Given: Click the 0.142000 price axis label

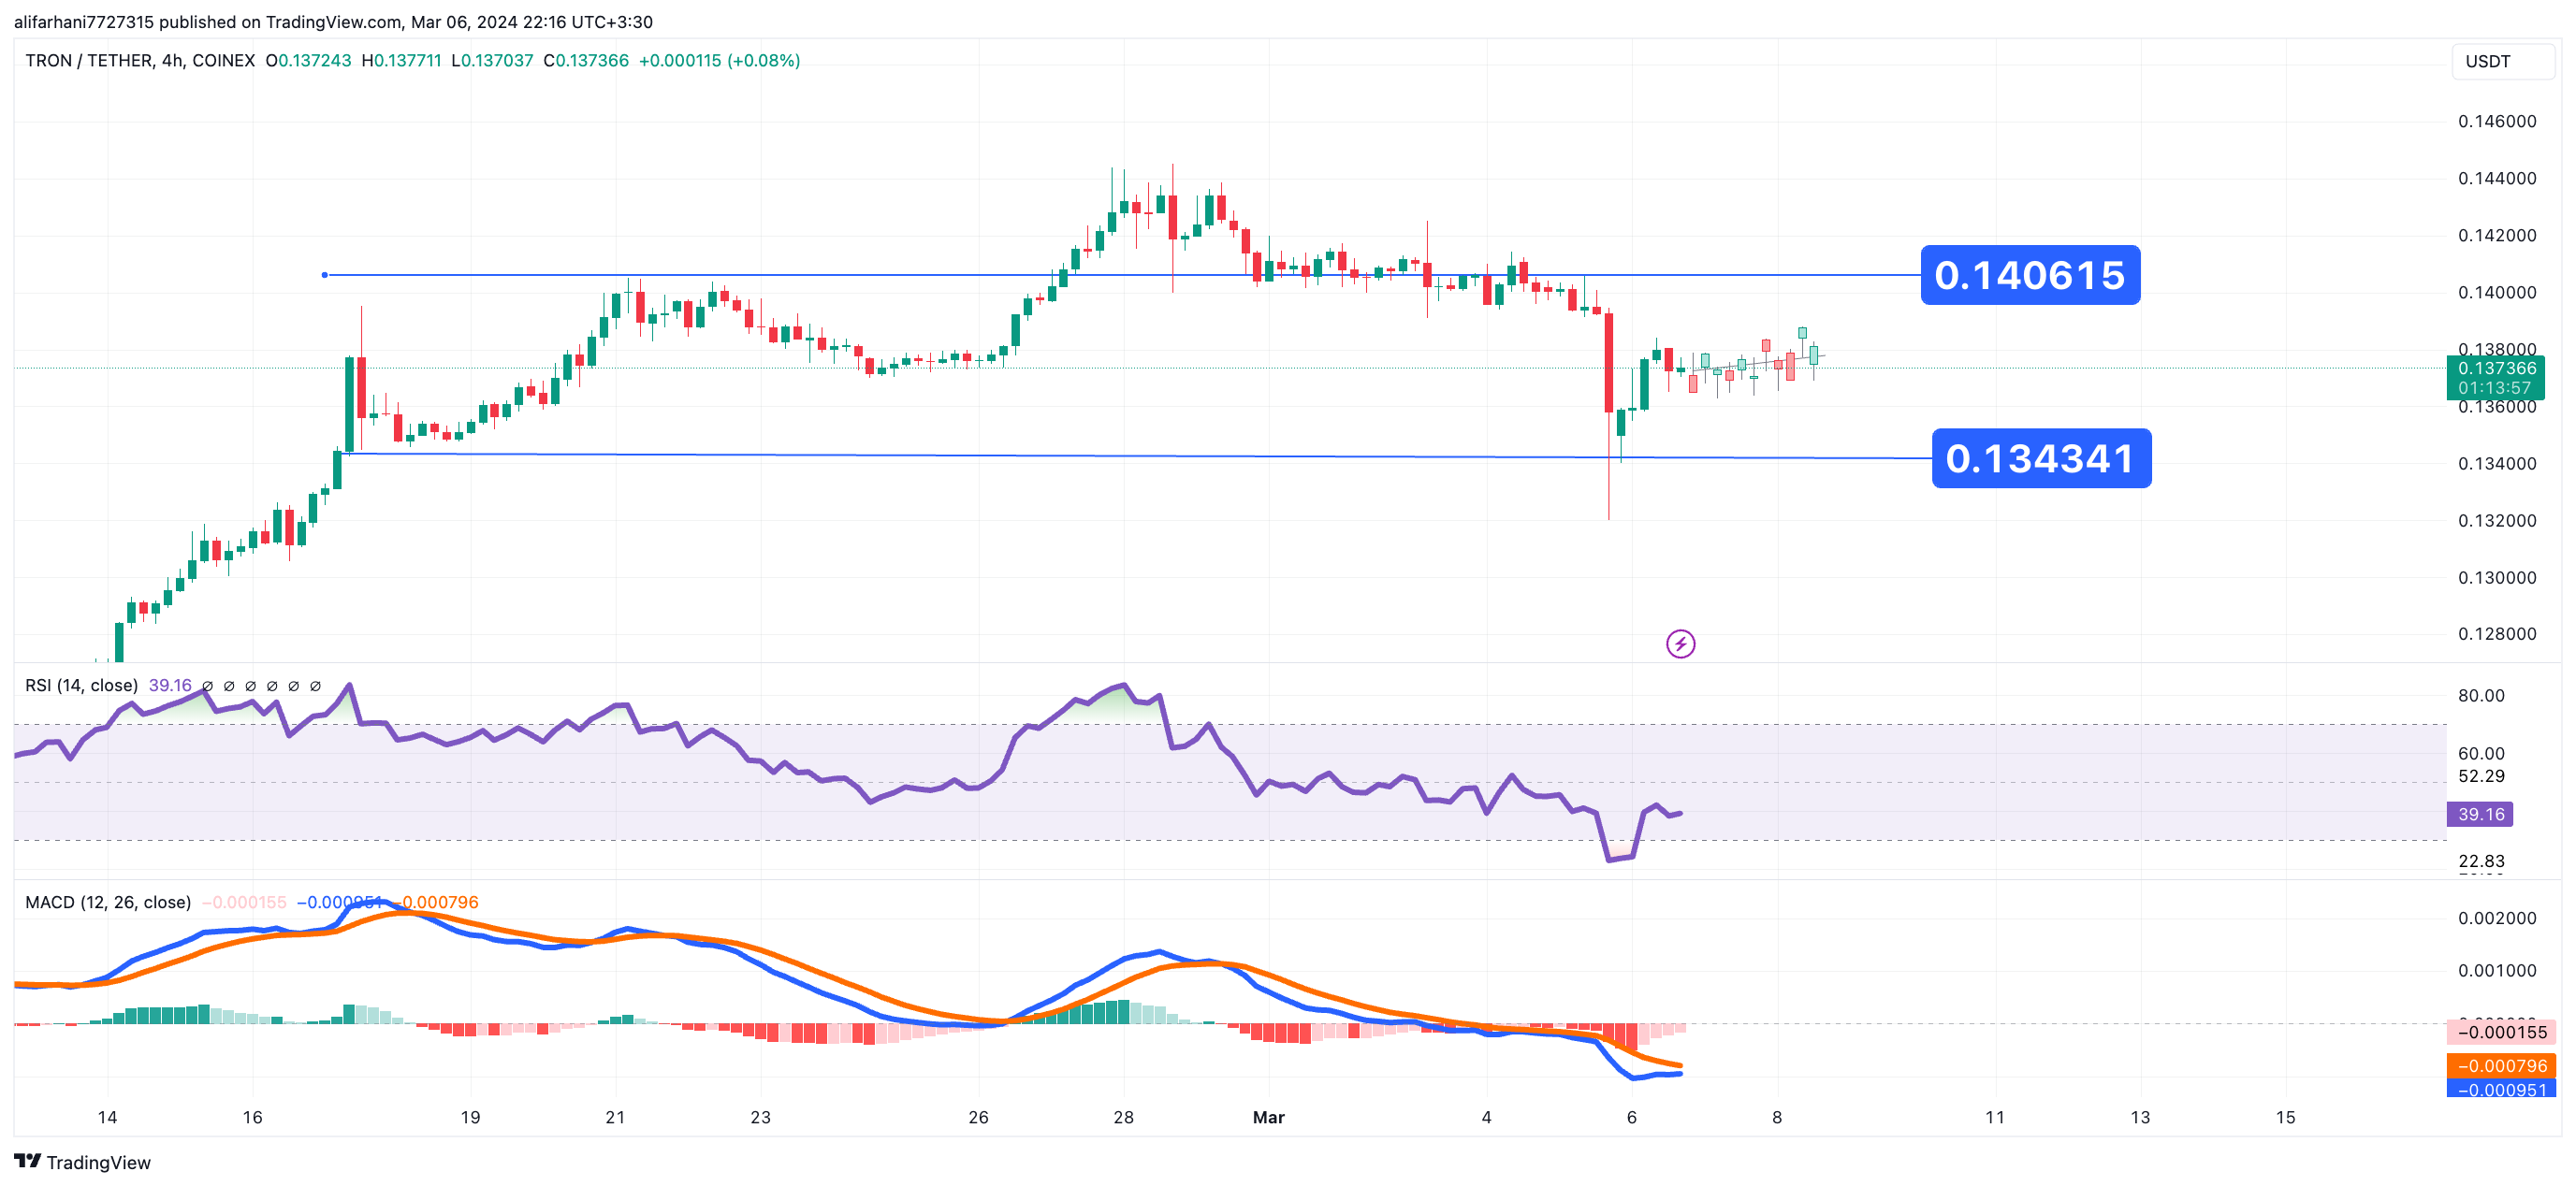Looking at the screenshot, I should [x=2497, y=236].
